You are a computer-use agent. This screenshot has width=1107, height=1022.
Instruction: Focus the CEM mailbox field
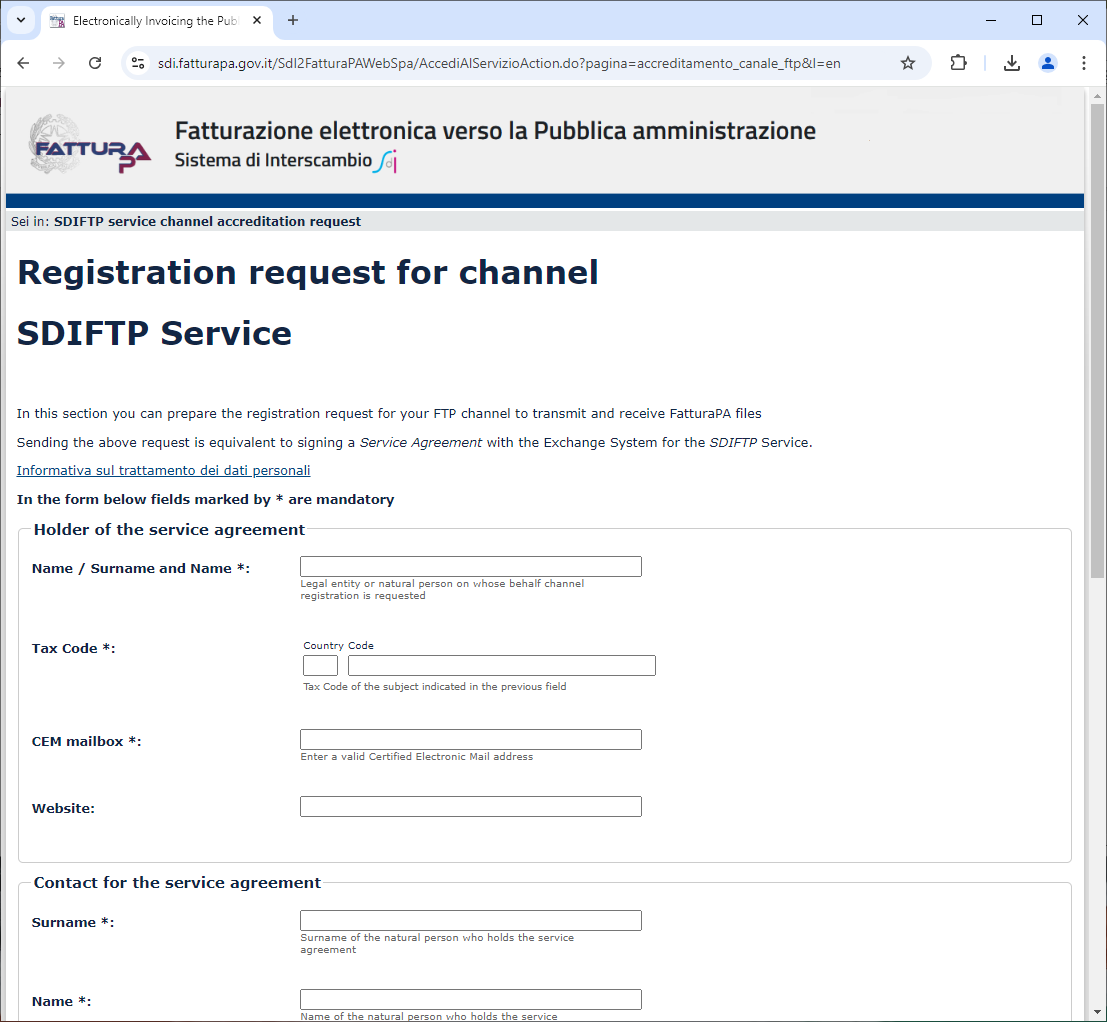(x=470, y=740)
